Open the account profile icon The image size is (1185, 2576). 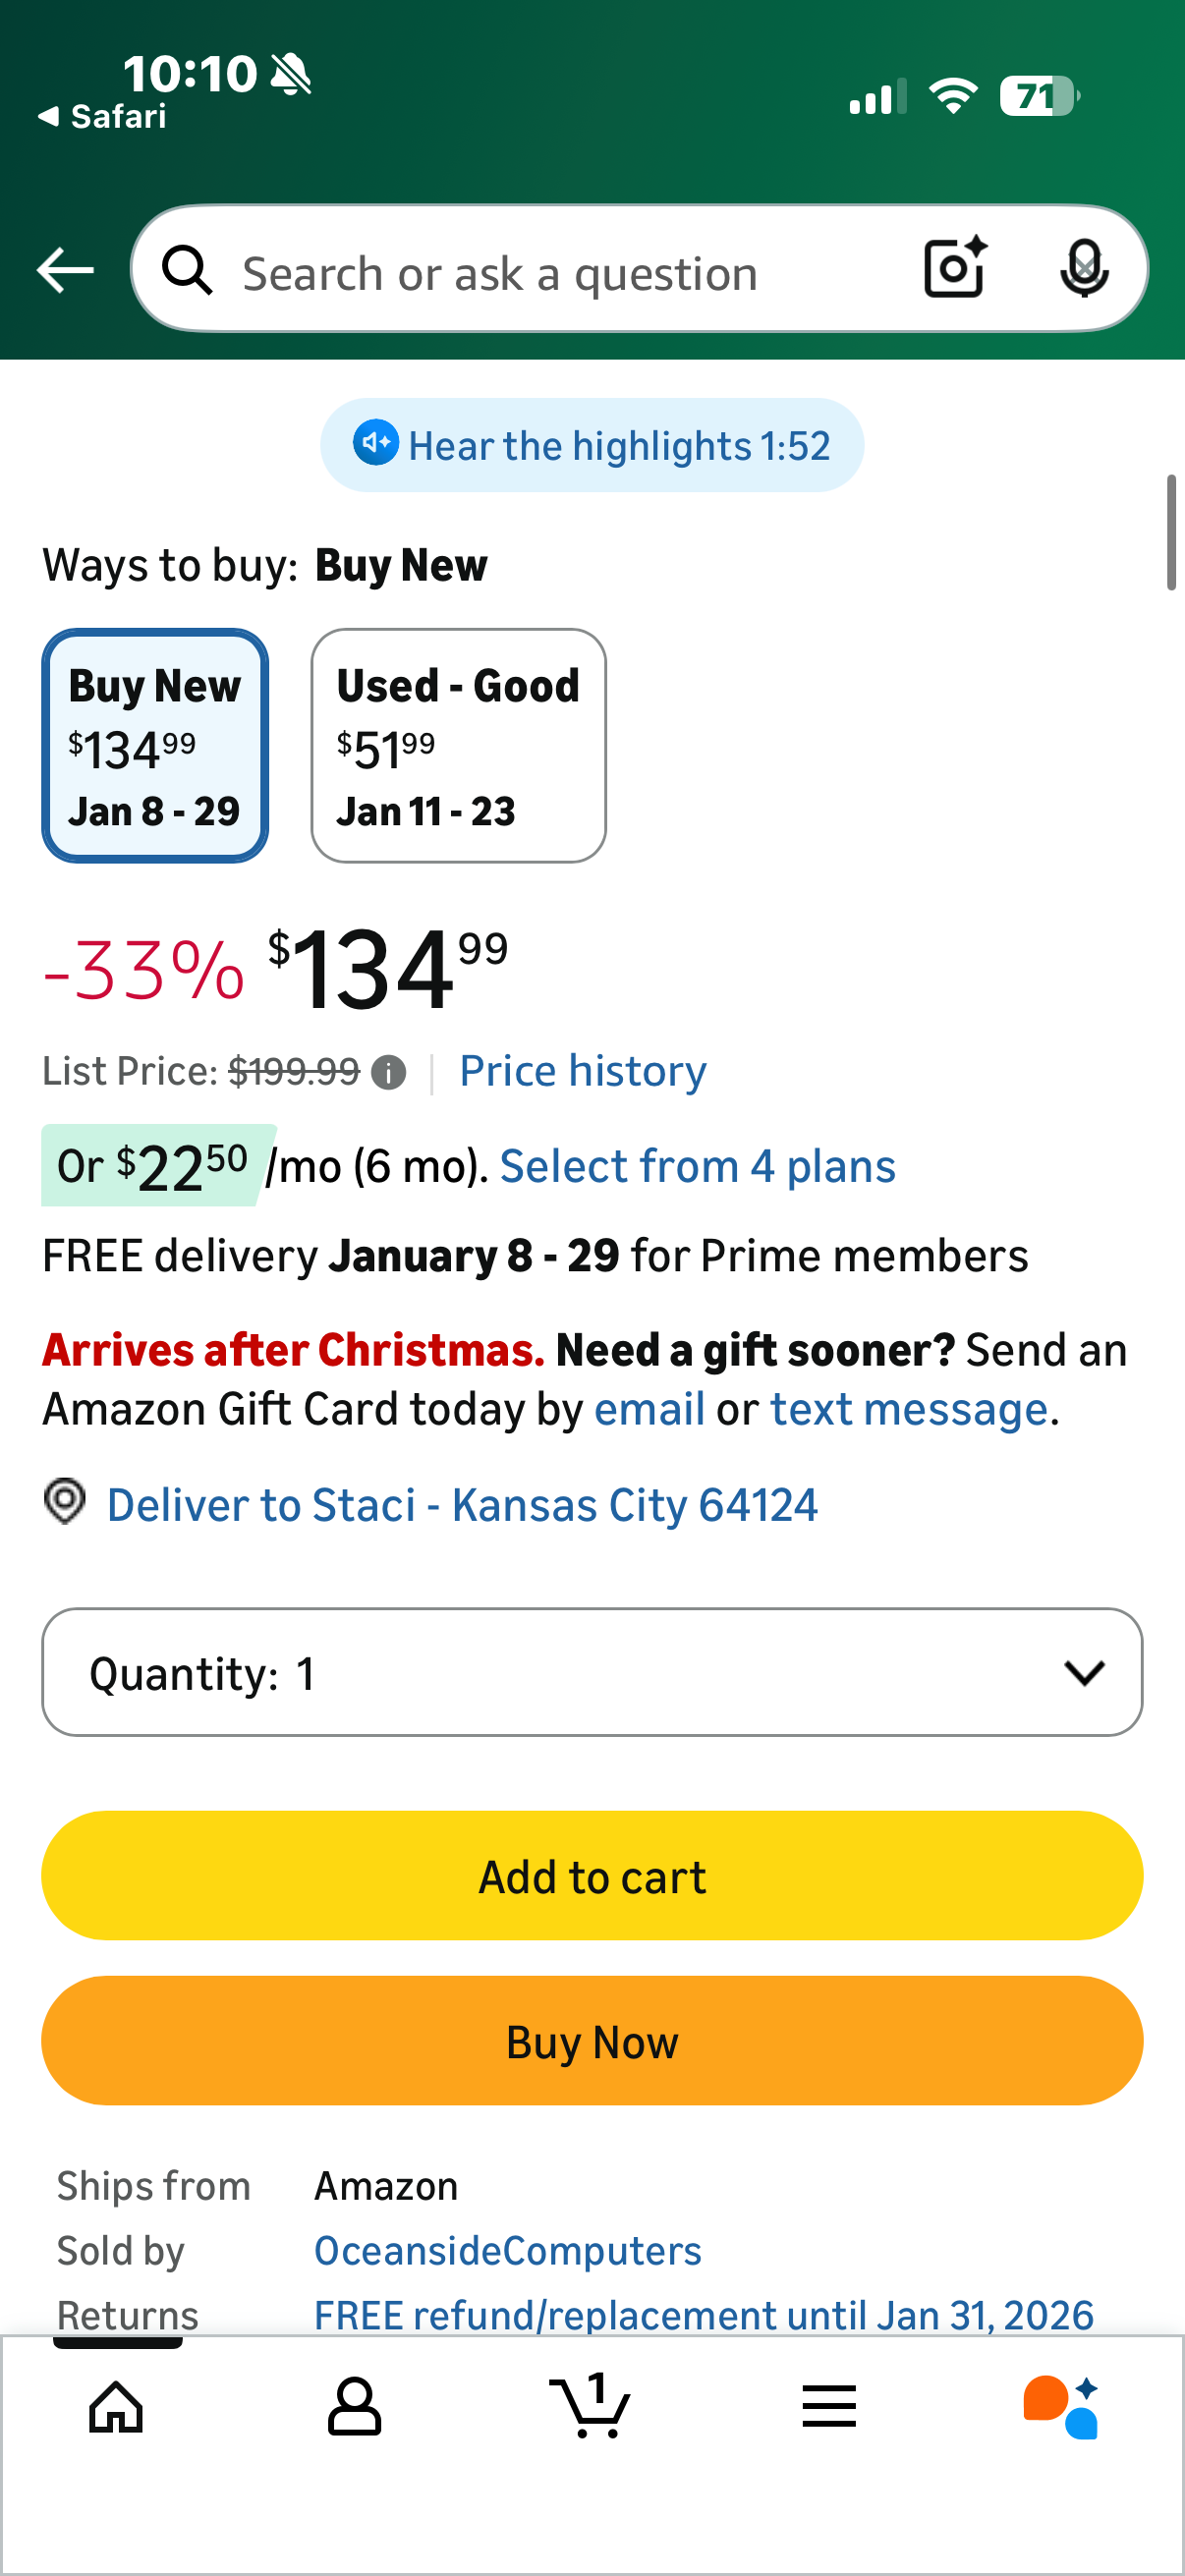click(354, 2406)
